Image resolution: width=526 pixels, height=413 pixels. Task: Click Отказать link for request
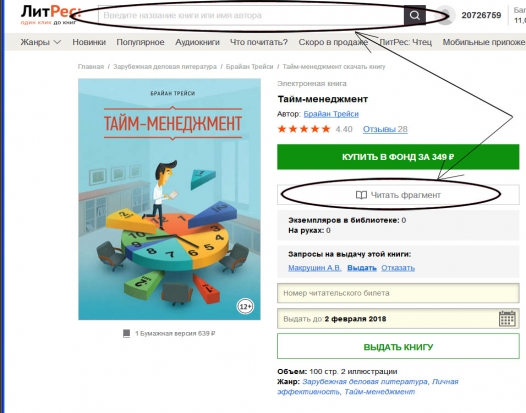pos(398,268)
